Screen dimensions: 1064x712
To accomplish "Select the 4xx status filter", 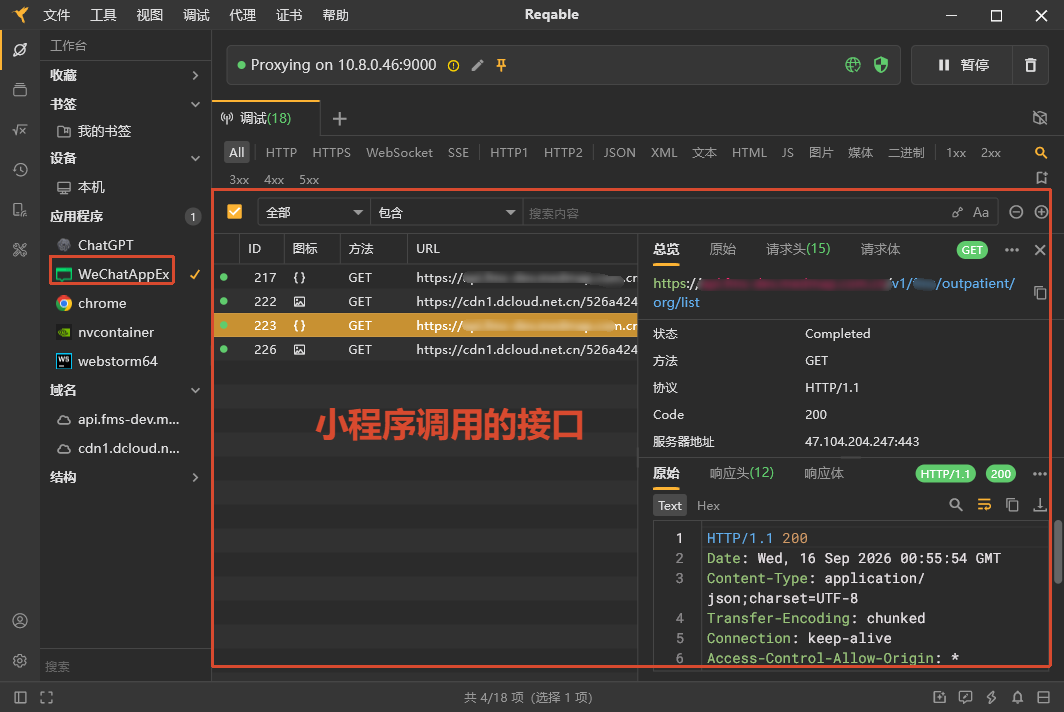I will 273,180.
